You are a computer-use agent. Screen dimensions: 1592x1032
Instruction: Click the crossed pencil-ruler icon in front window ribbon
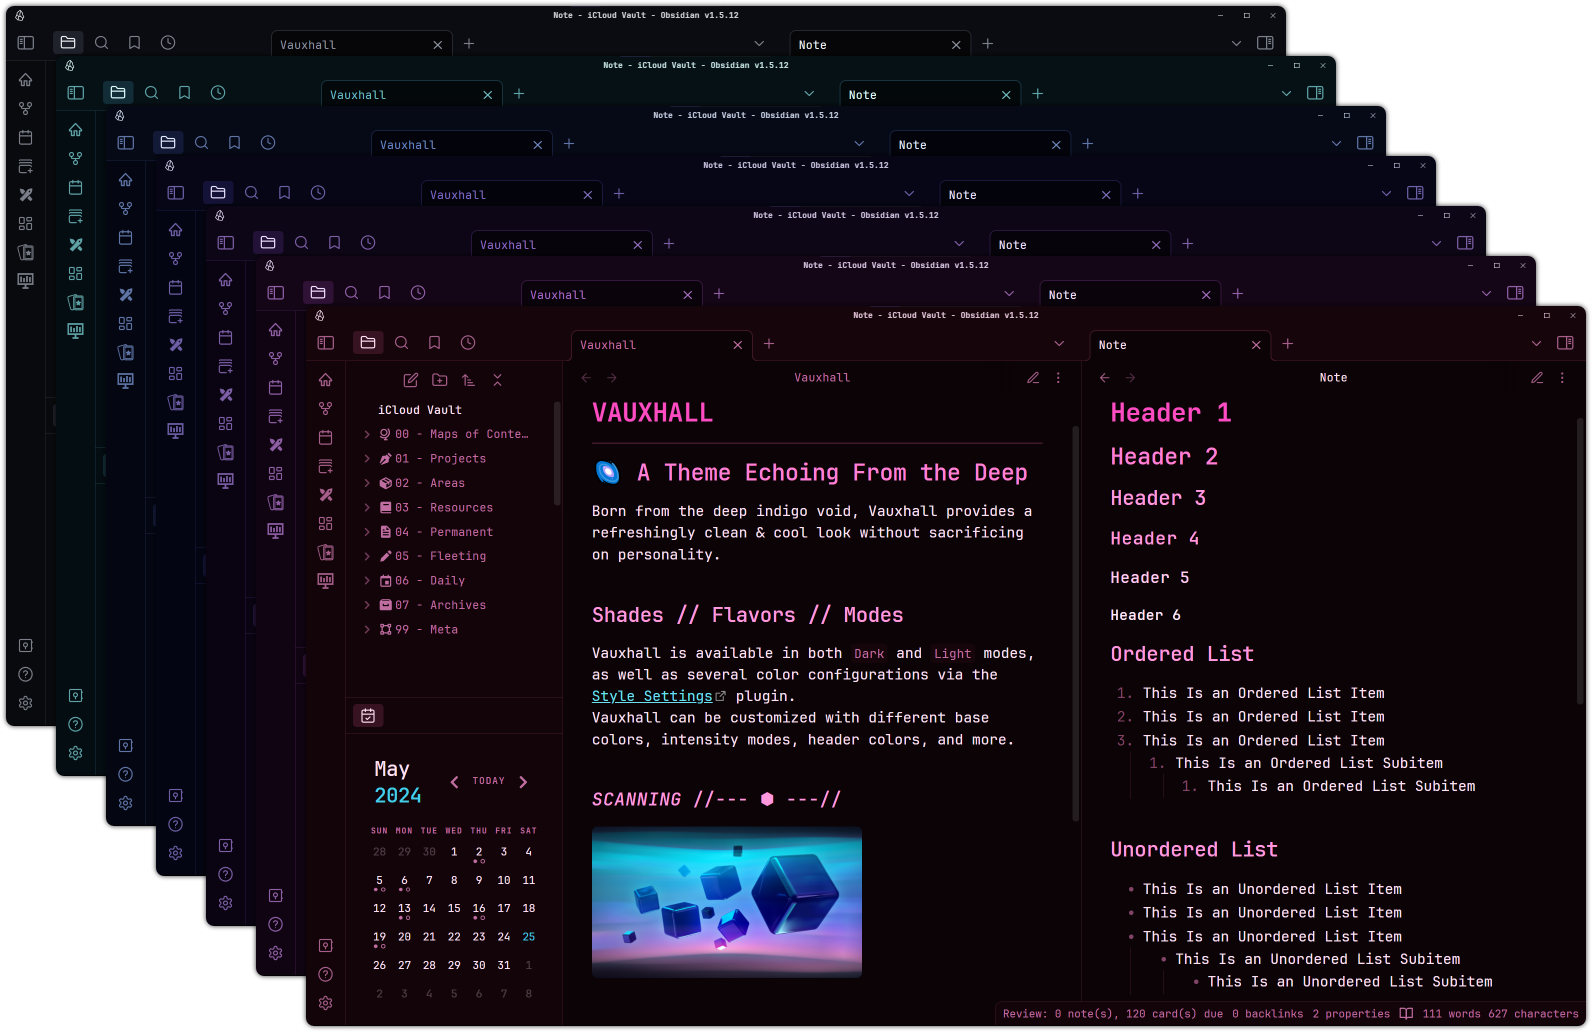[x=326, y=495]
